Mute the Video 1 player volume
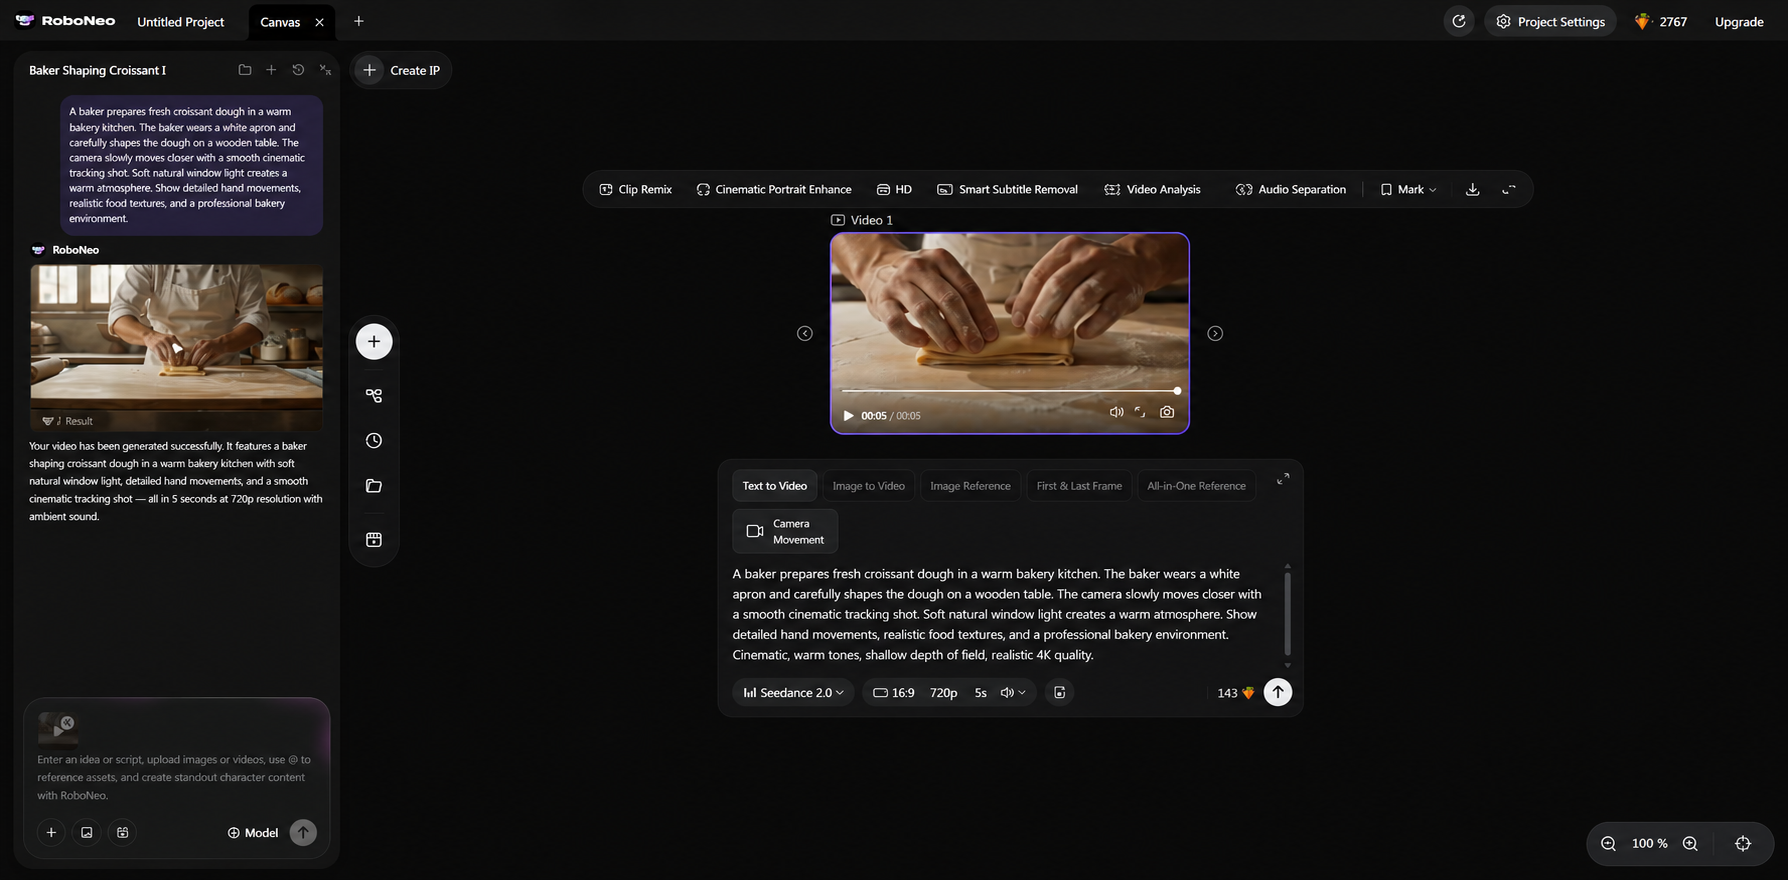 pyautogui.click(x=1116, y=412)
